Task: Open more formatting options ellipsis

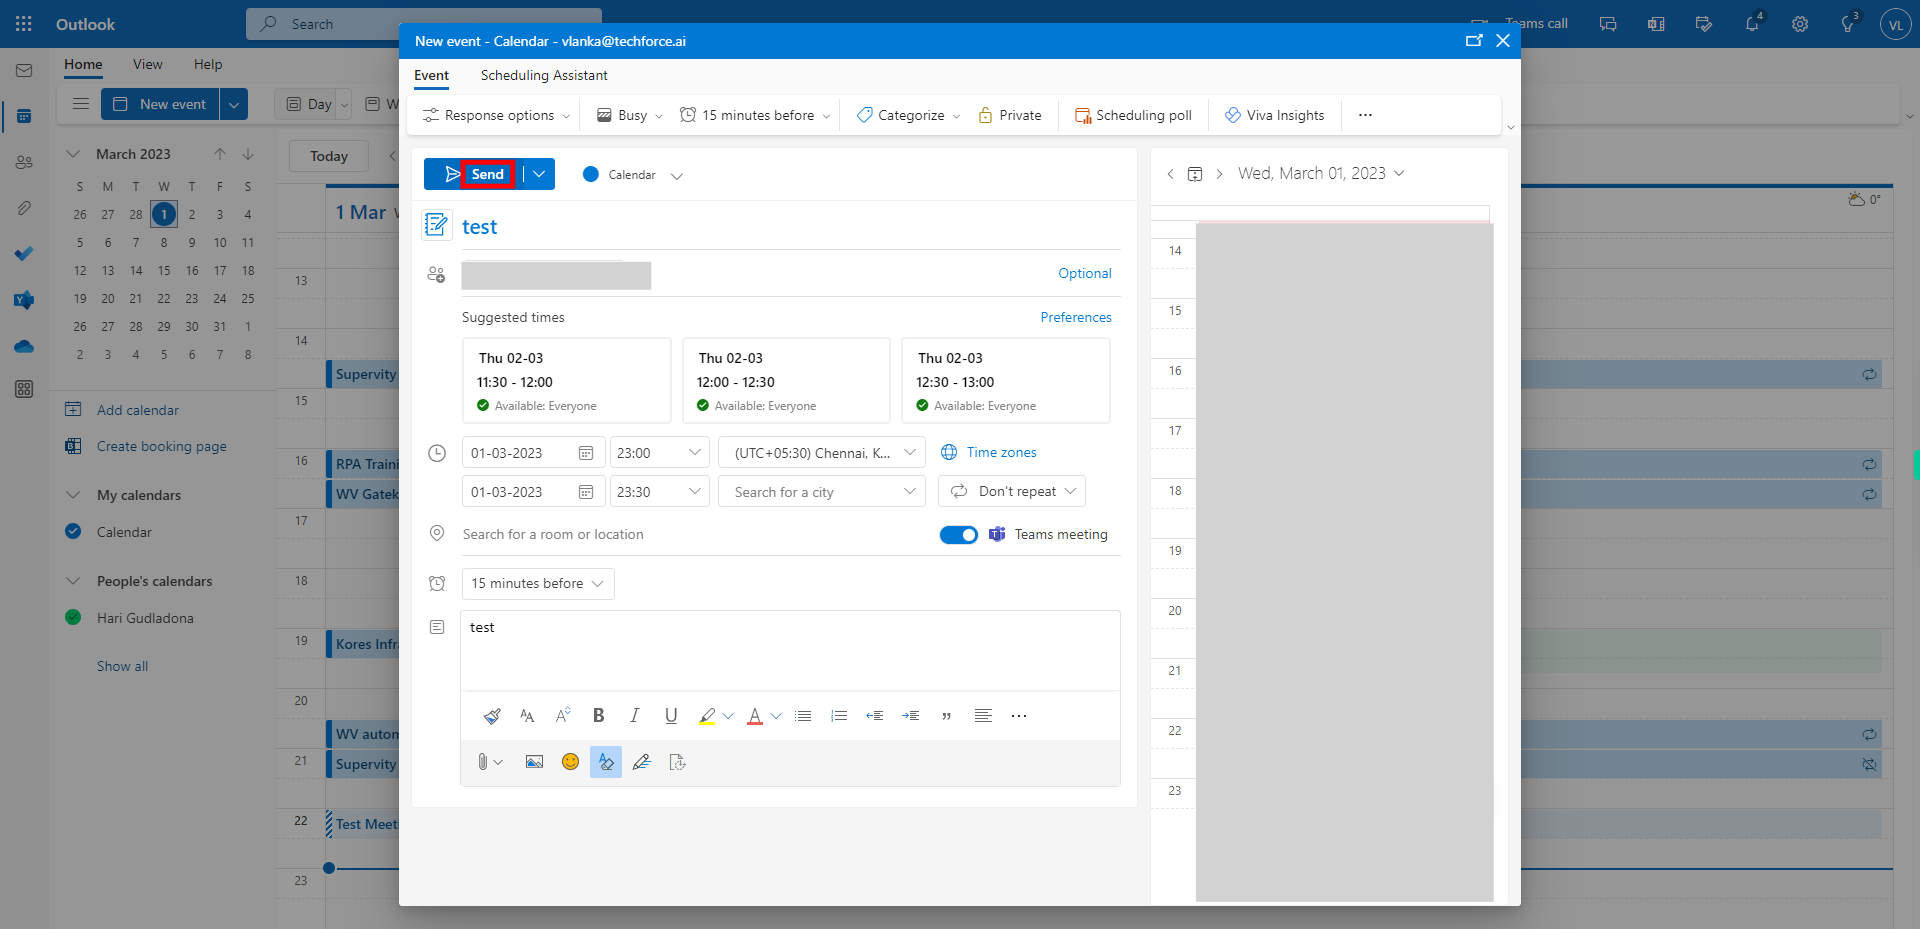Action: click(1019, 716)
